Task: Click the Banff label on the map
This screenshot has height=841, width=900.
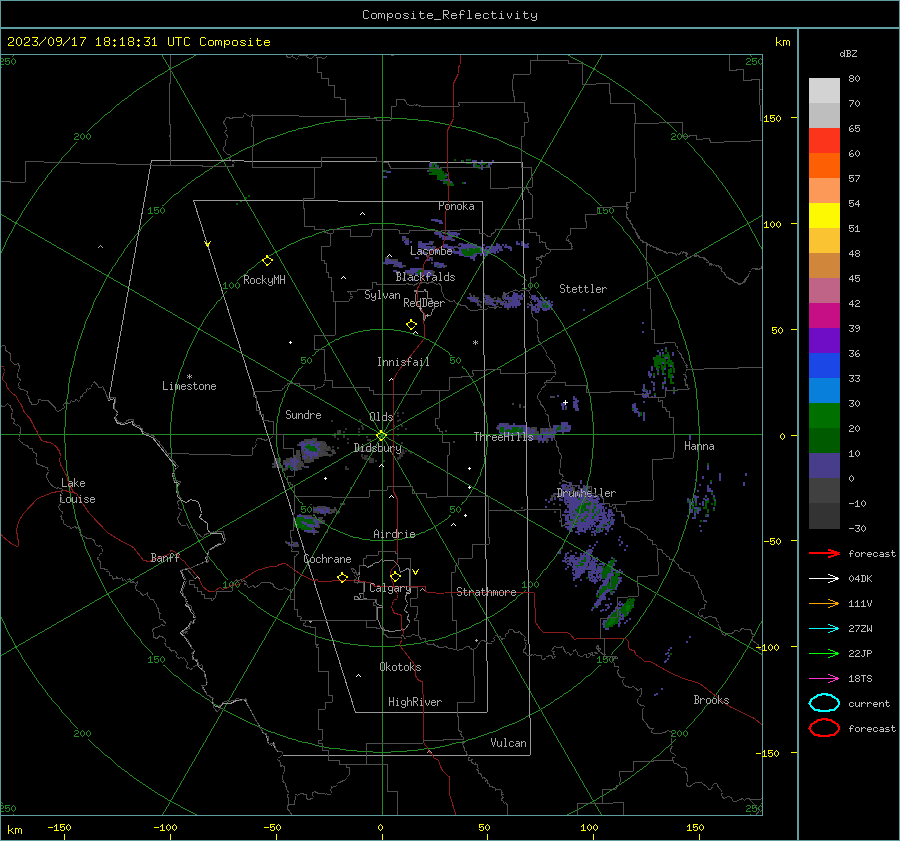Action: tap(165, 558)
